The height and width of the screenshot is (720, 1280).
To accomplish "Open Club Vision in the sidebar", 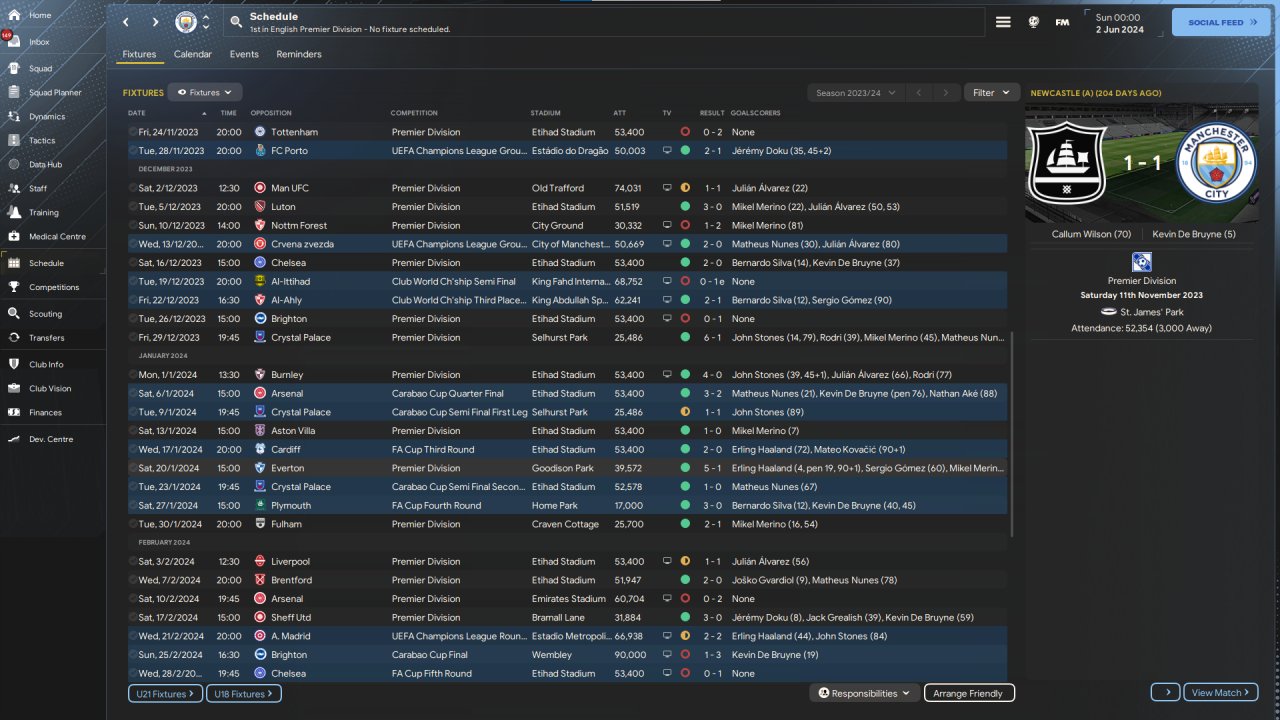I will coord(50,389).
